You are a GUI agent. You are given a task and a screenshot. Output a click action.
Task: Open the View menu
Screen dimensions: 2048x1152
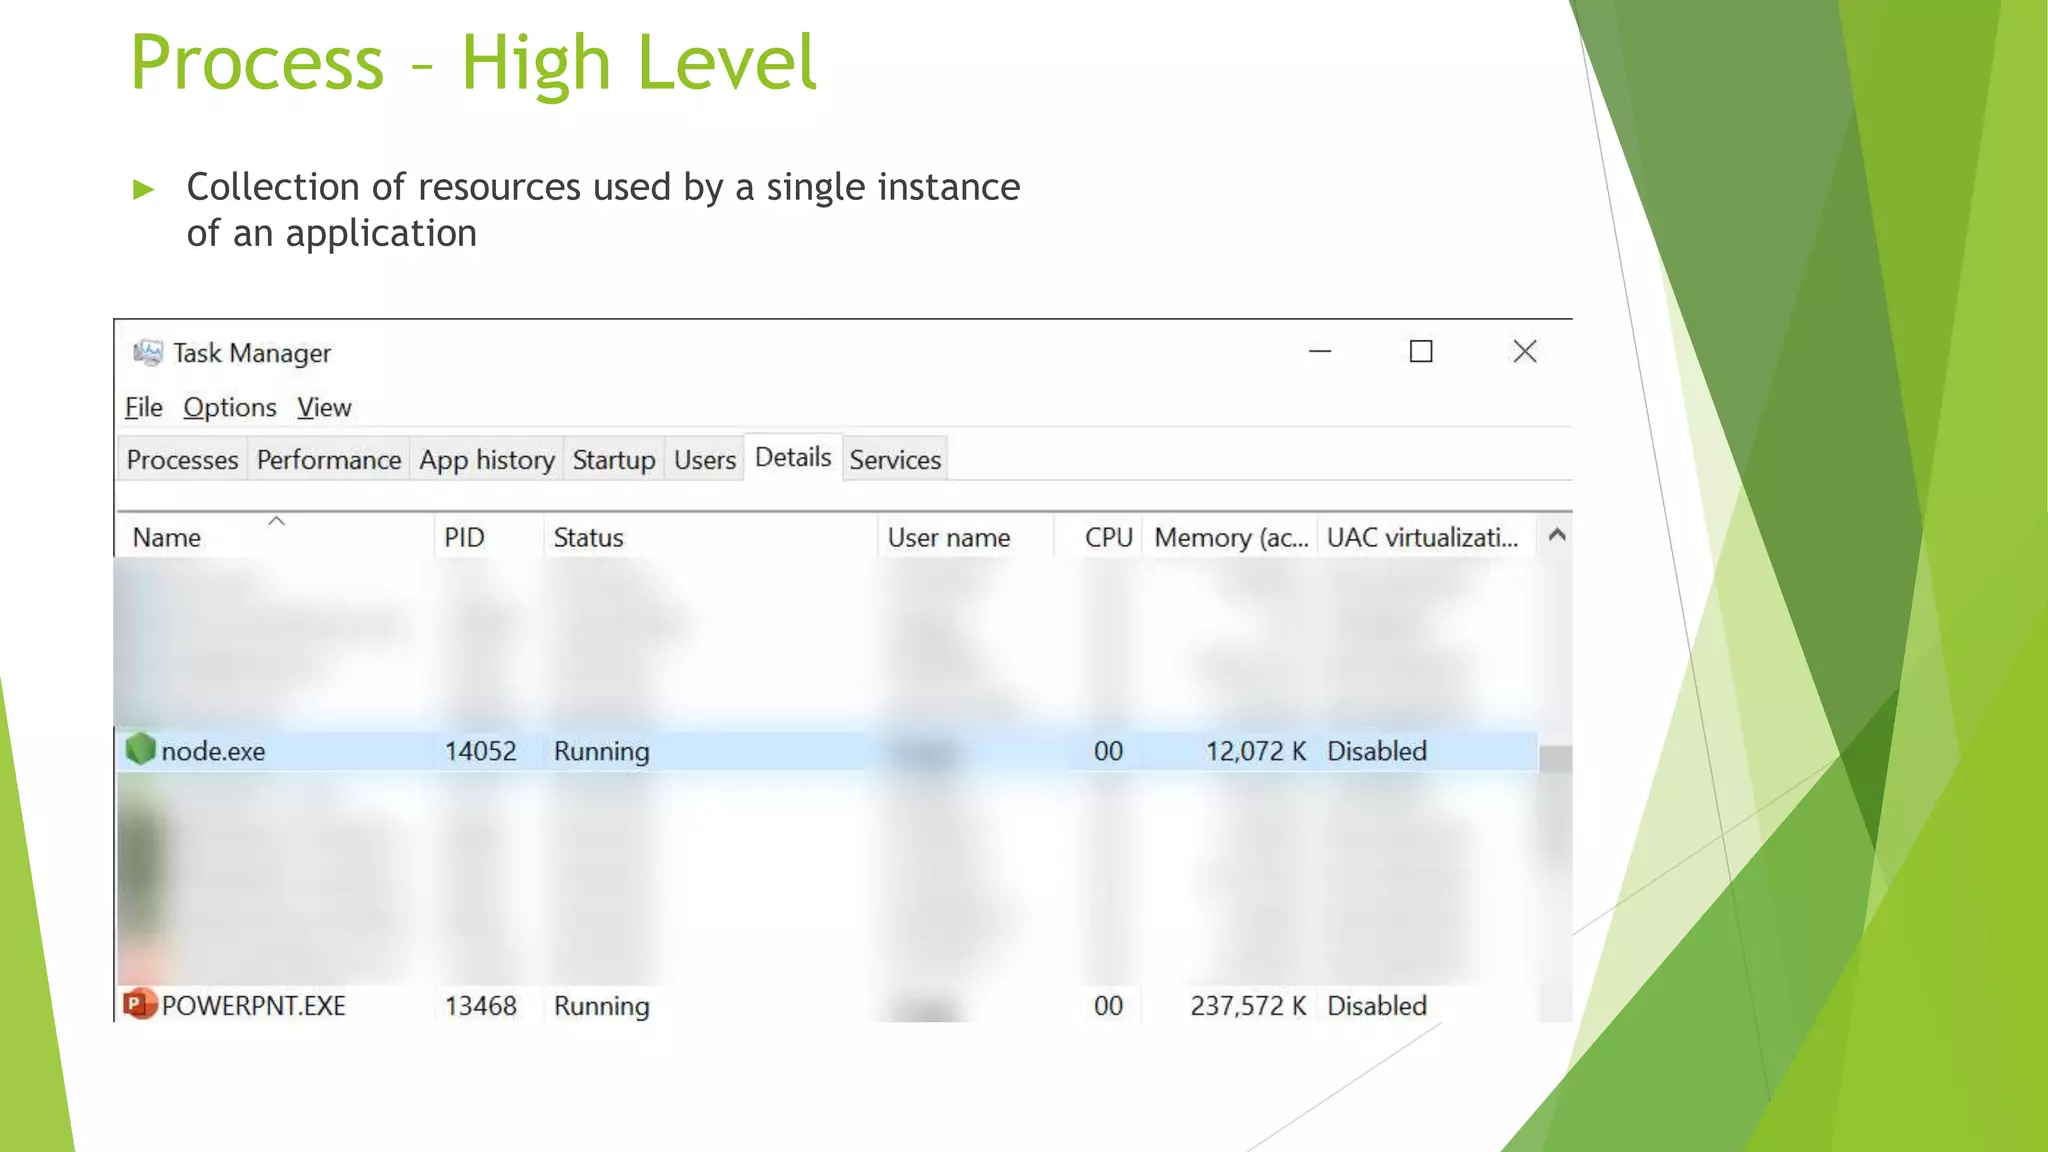[324, 407]
